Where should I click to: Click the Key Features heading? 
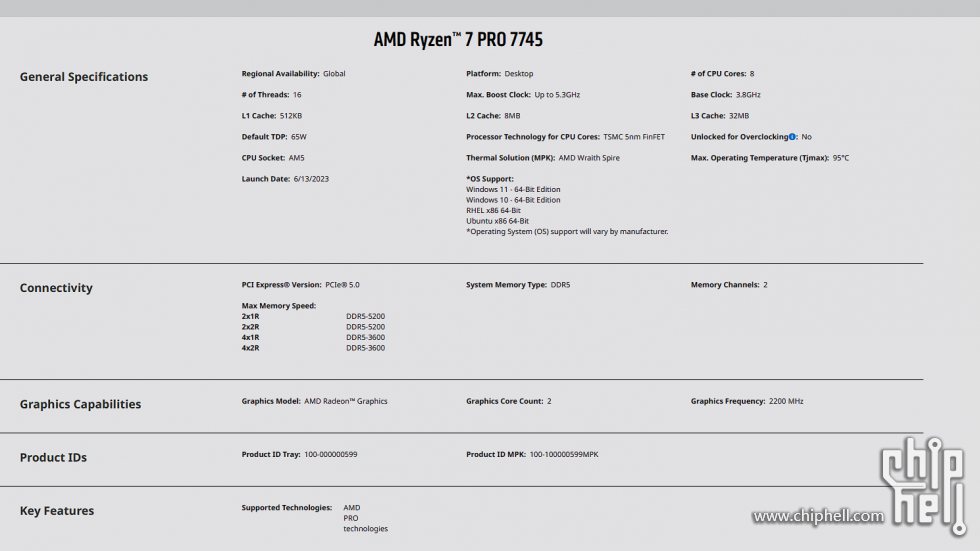tap(57, 510)
